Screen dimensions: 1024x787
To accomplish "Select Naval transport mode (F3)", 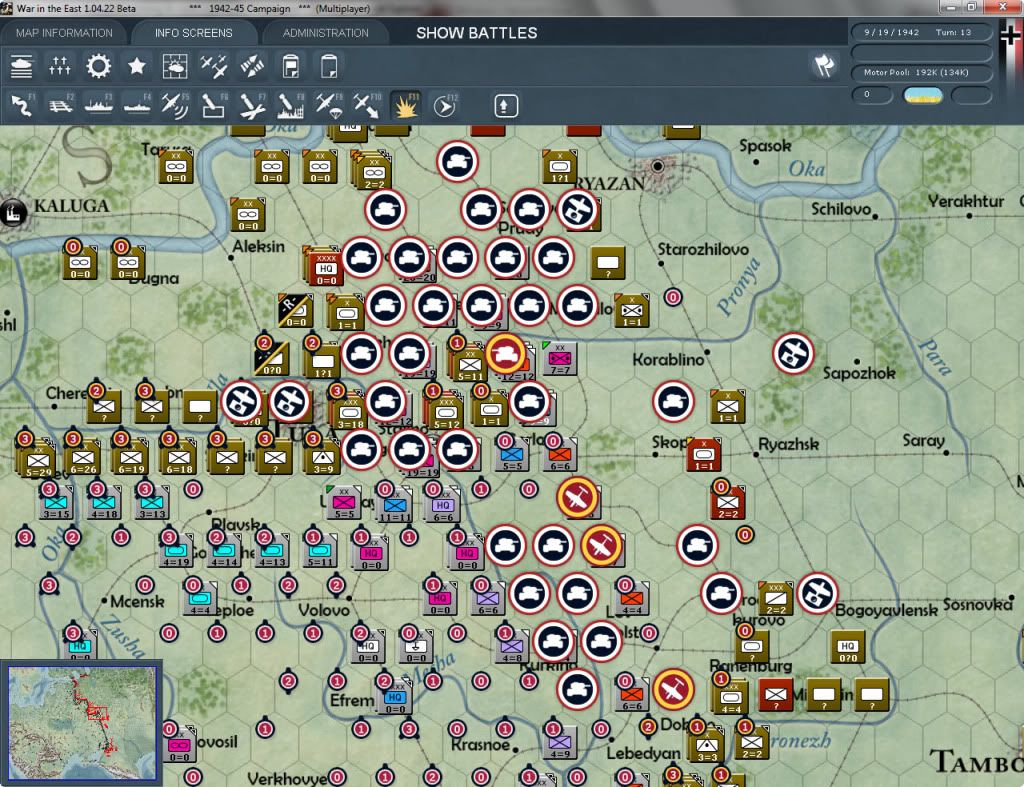I will tap(99, 105).
